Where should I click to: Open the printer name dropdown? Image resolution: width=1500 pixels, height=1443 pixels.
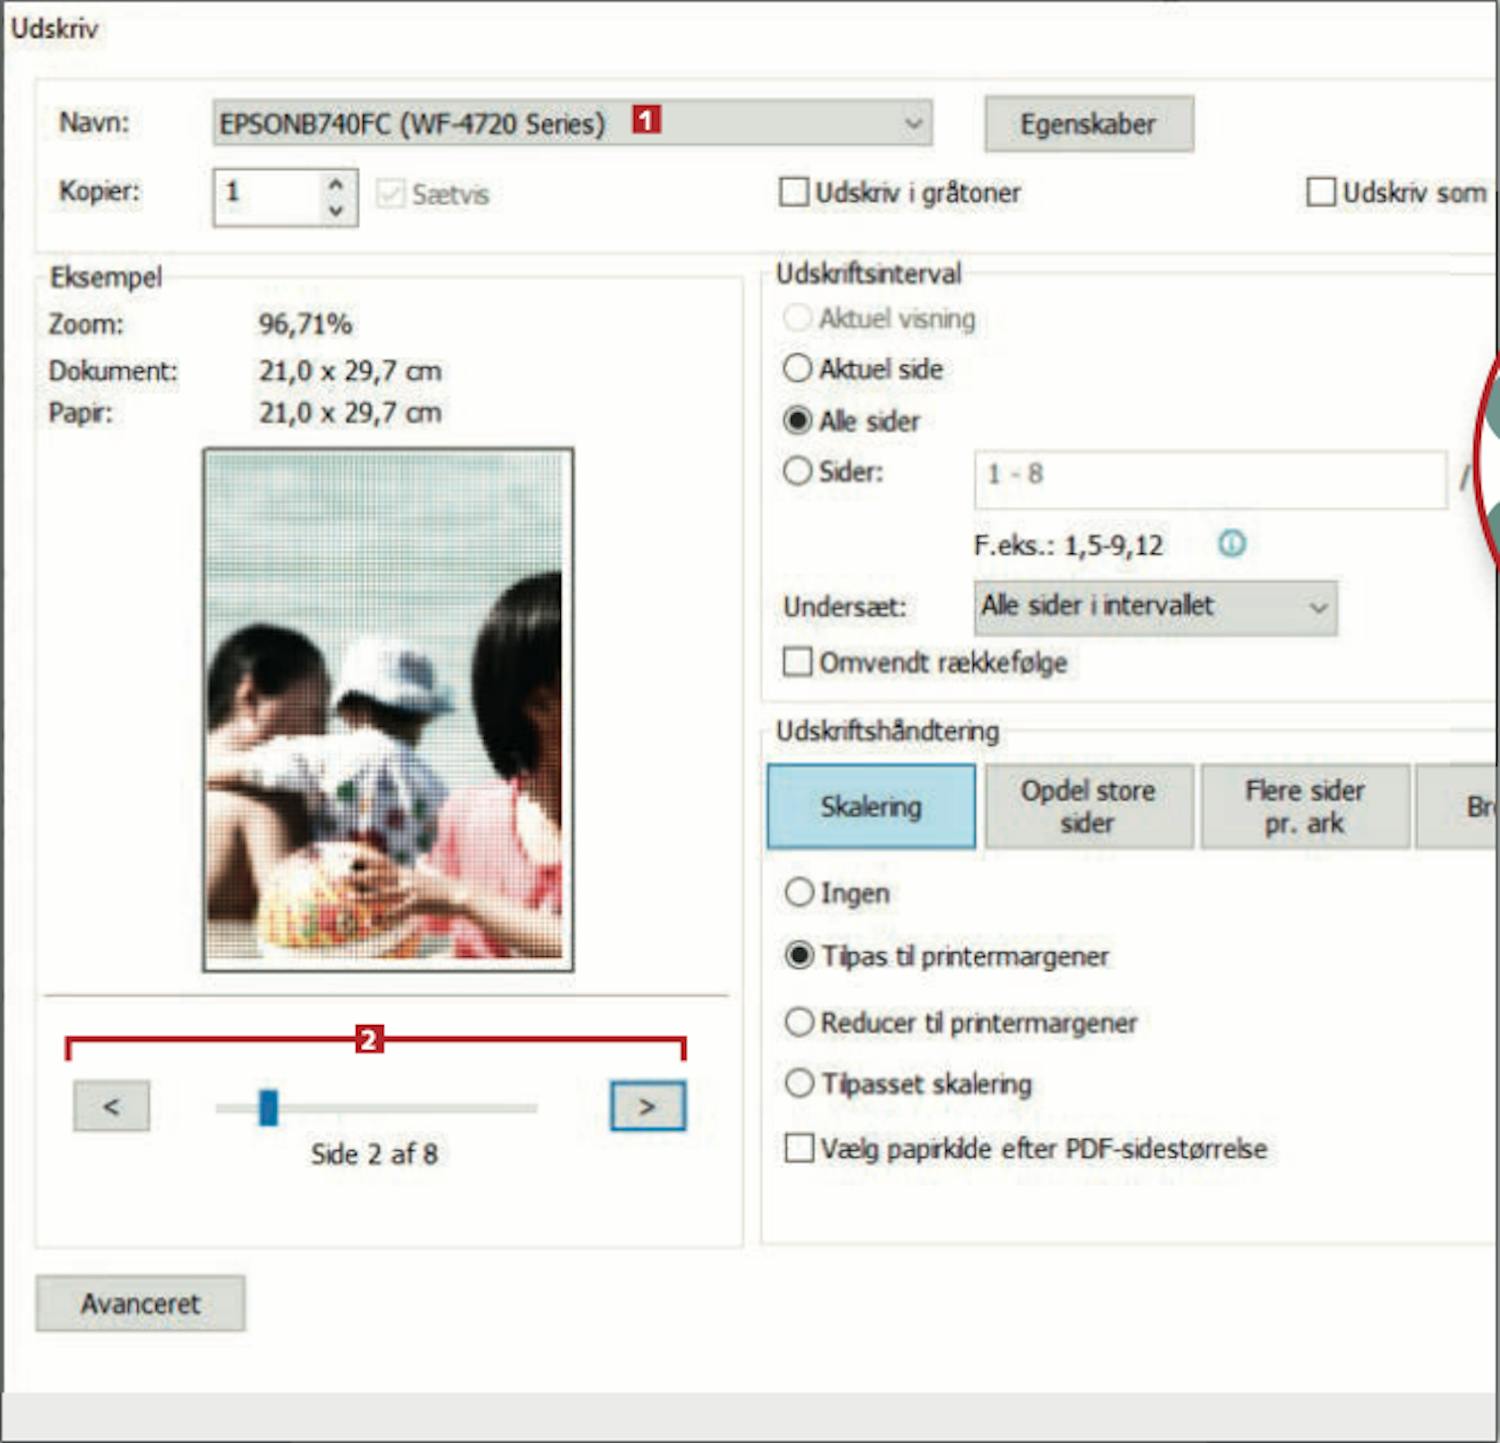(x=912, y=123)
